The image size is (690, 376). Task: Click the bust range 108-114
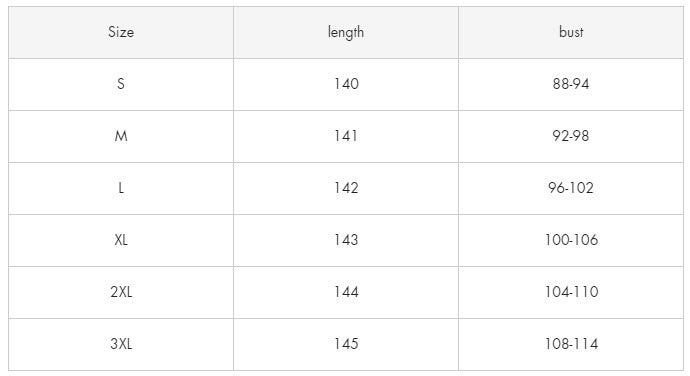[x=571, y=344]
